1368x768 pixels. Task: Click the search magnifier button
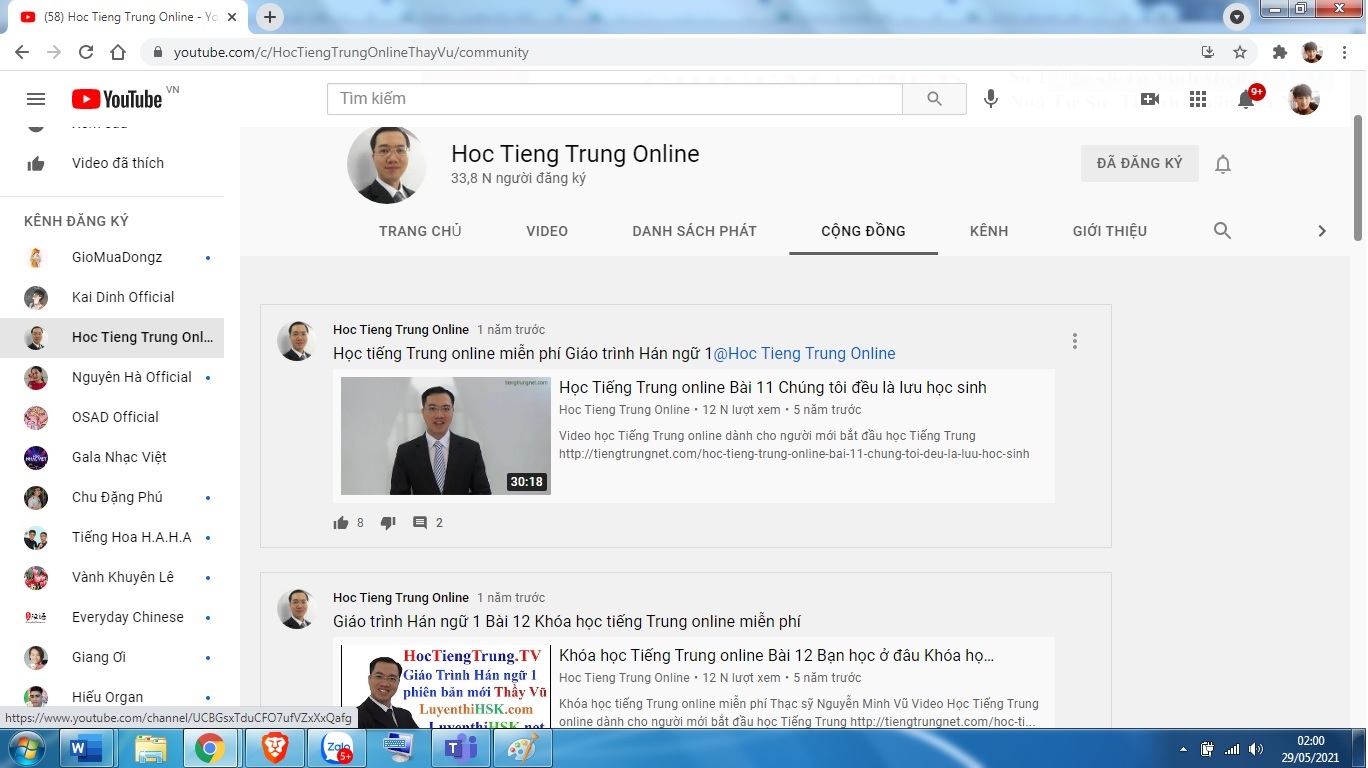click(934, 99)
